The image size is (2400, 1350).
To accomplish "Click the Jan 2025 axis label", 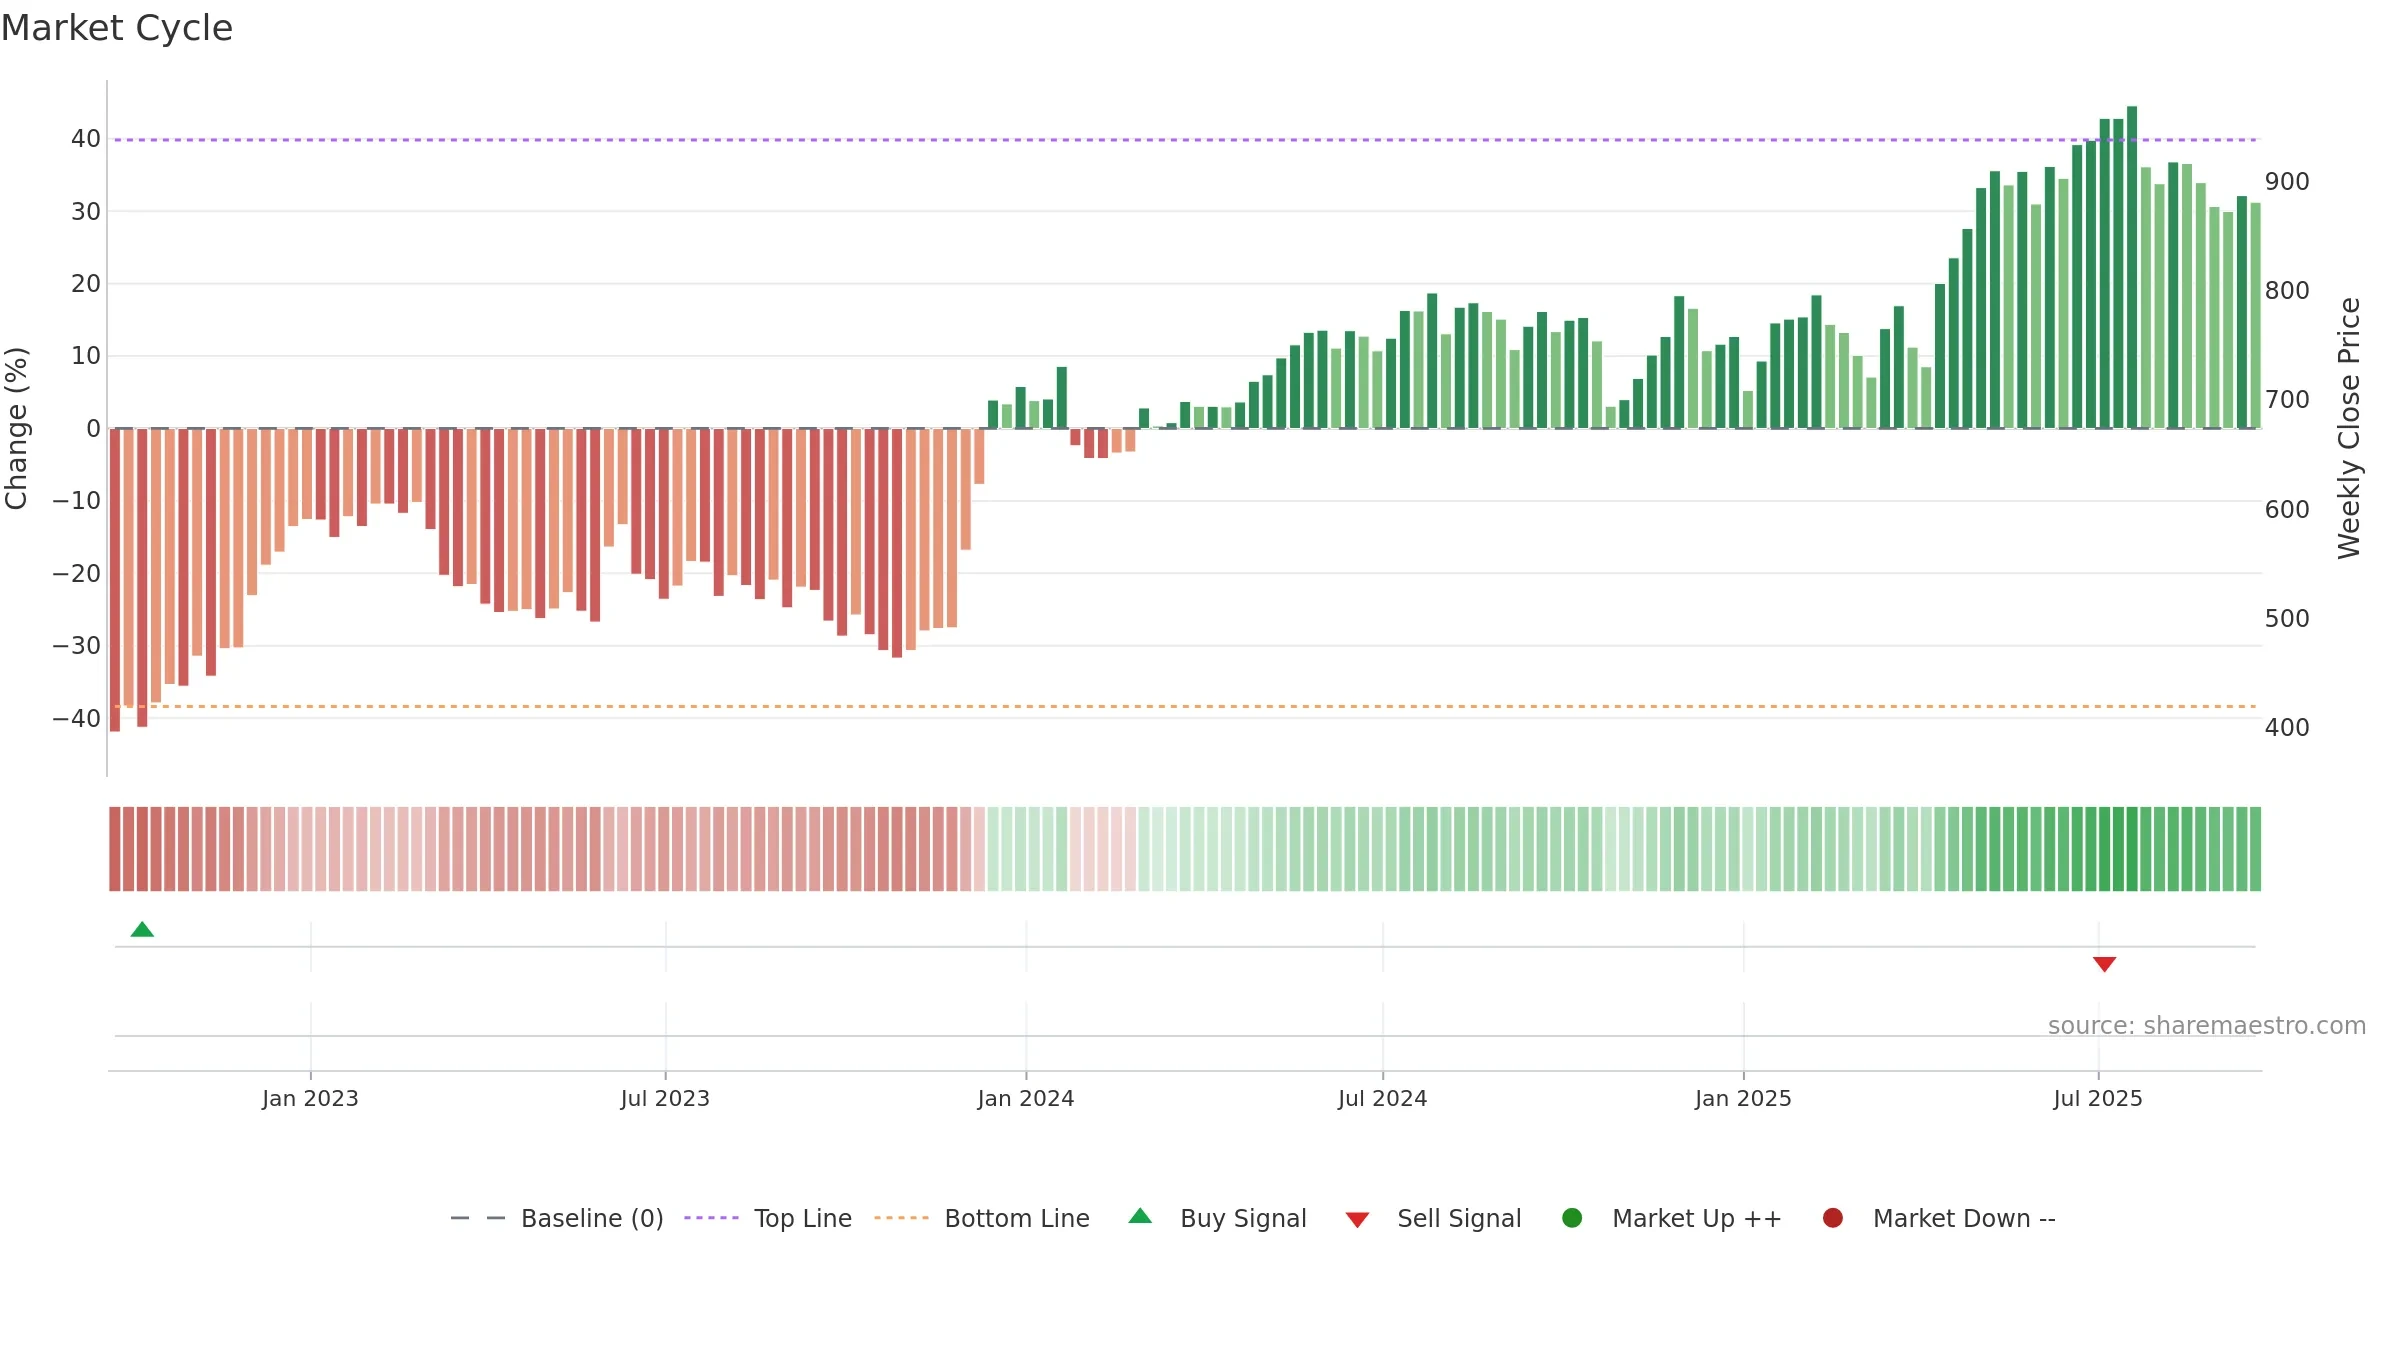I will click(x=1743, y=1098).
